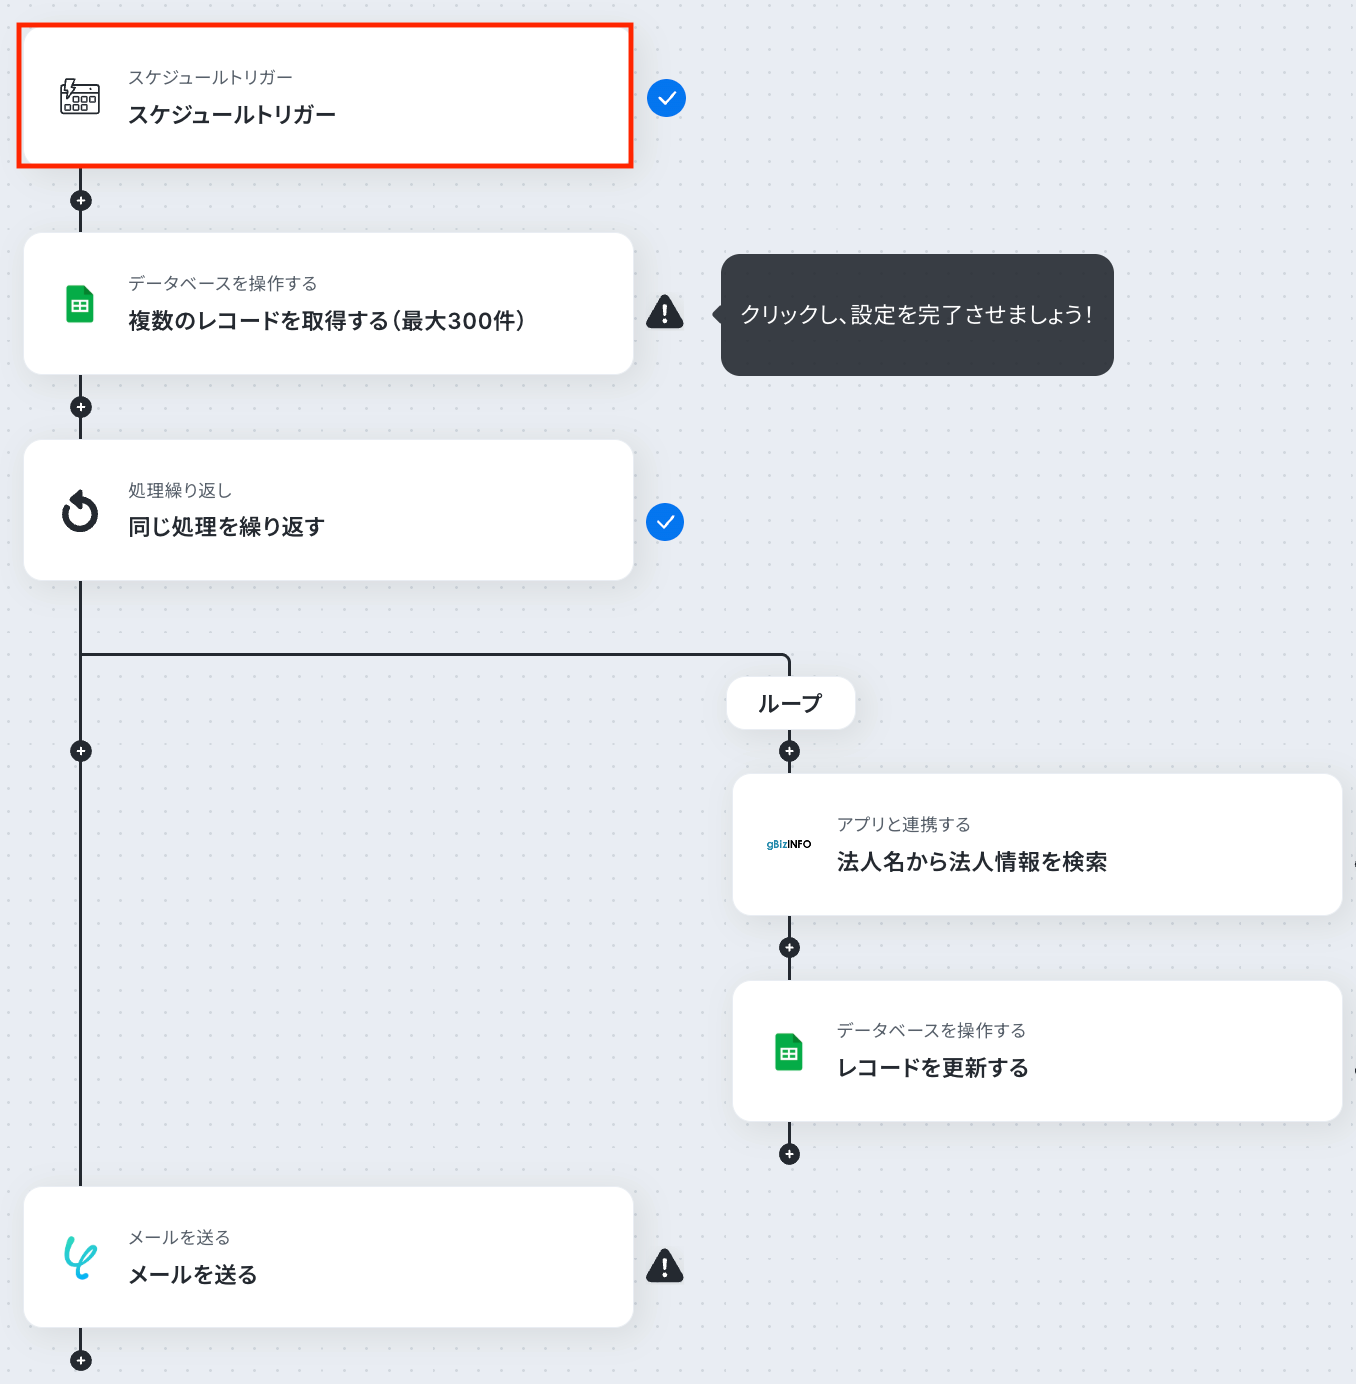Add a step below the schedule trigger
Image resolution: width=1356 pixels, height=1384 pixels.
[x=81, y=201]
